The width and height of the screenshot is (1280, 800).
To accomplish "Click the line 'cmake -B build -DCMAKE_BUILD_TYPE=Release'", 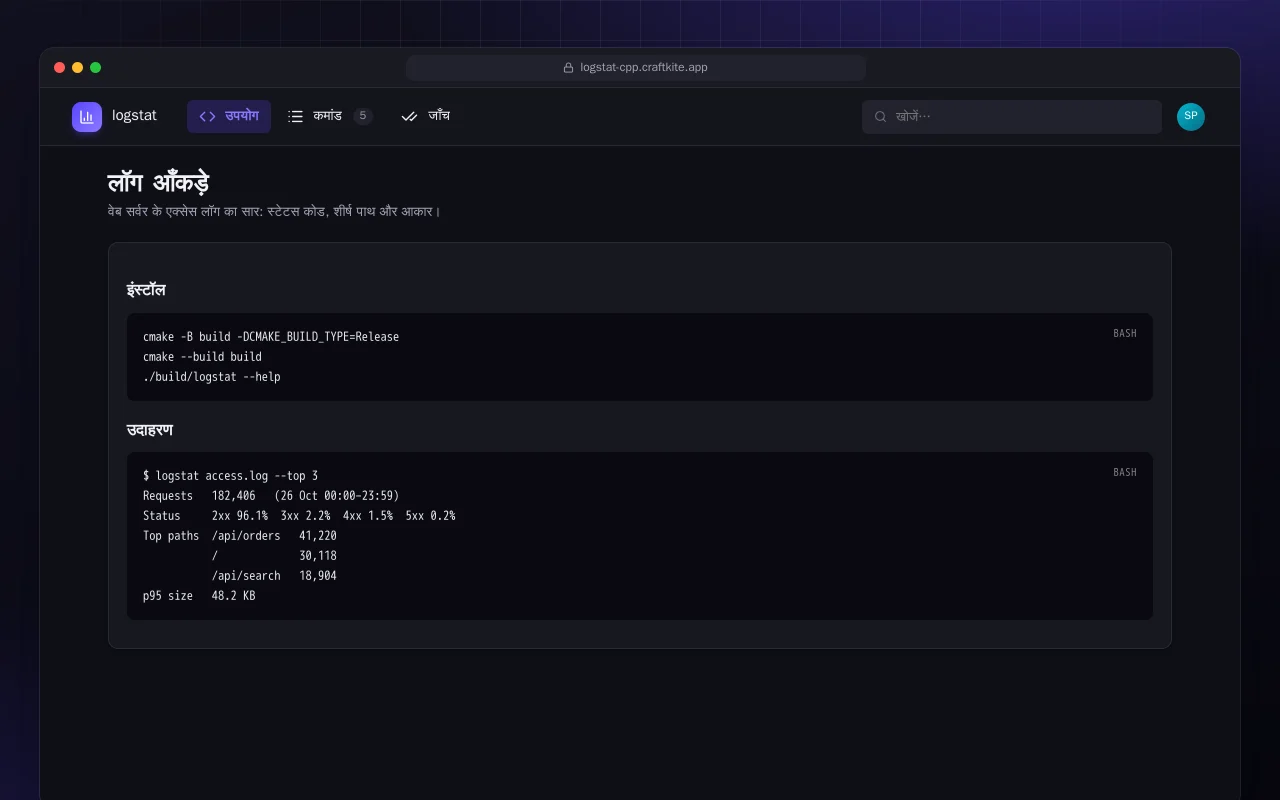I will [x=271, y=337].
